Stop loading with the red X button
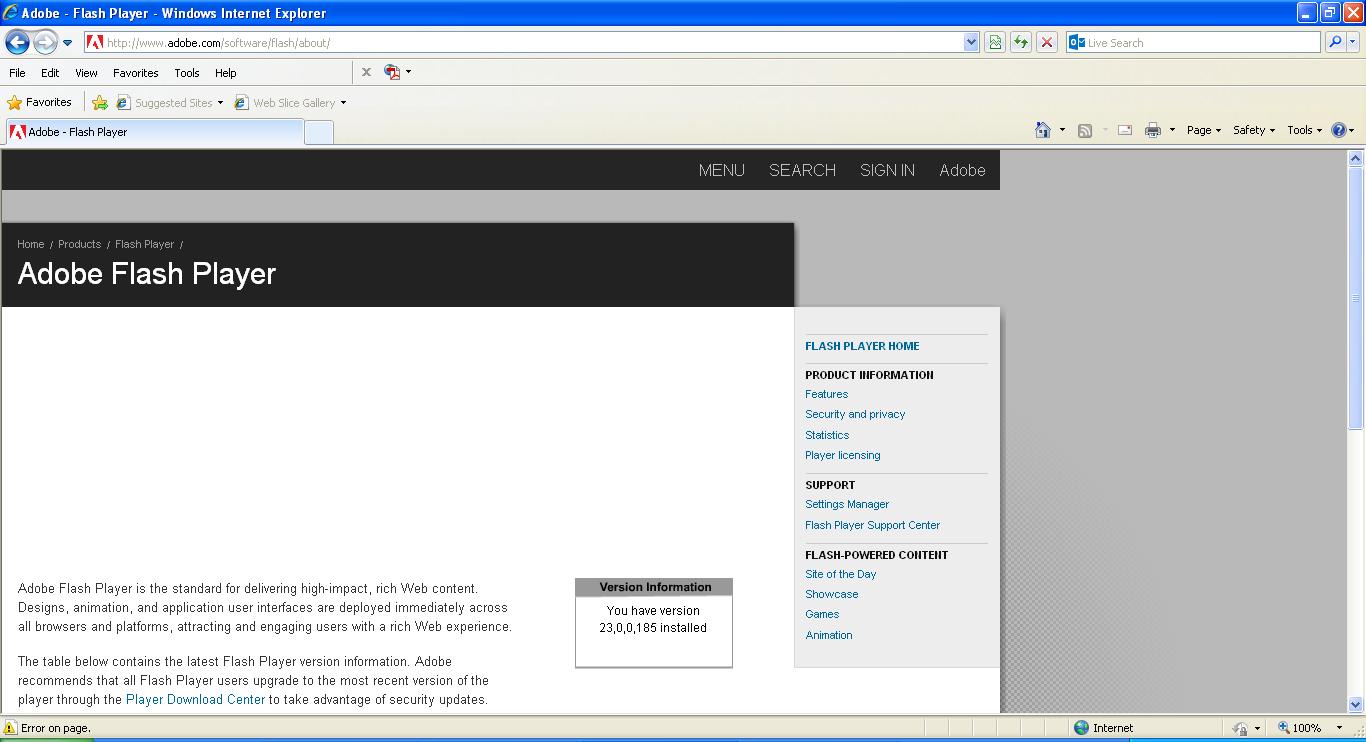1366x742 pixels. (x=1047, y=42)
